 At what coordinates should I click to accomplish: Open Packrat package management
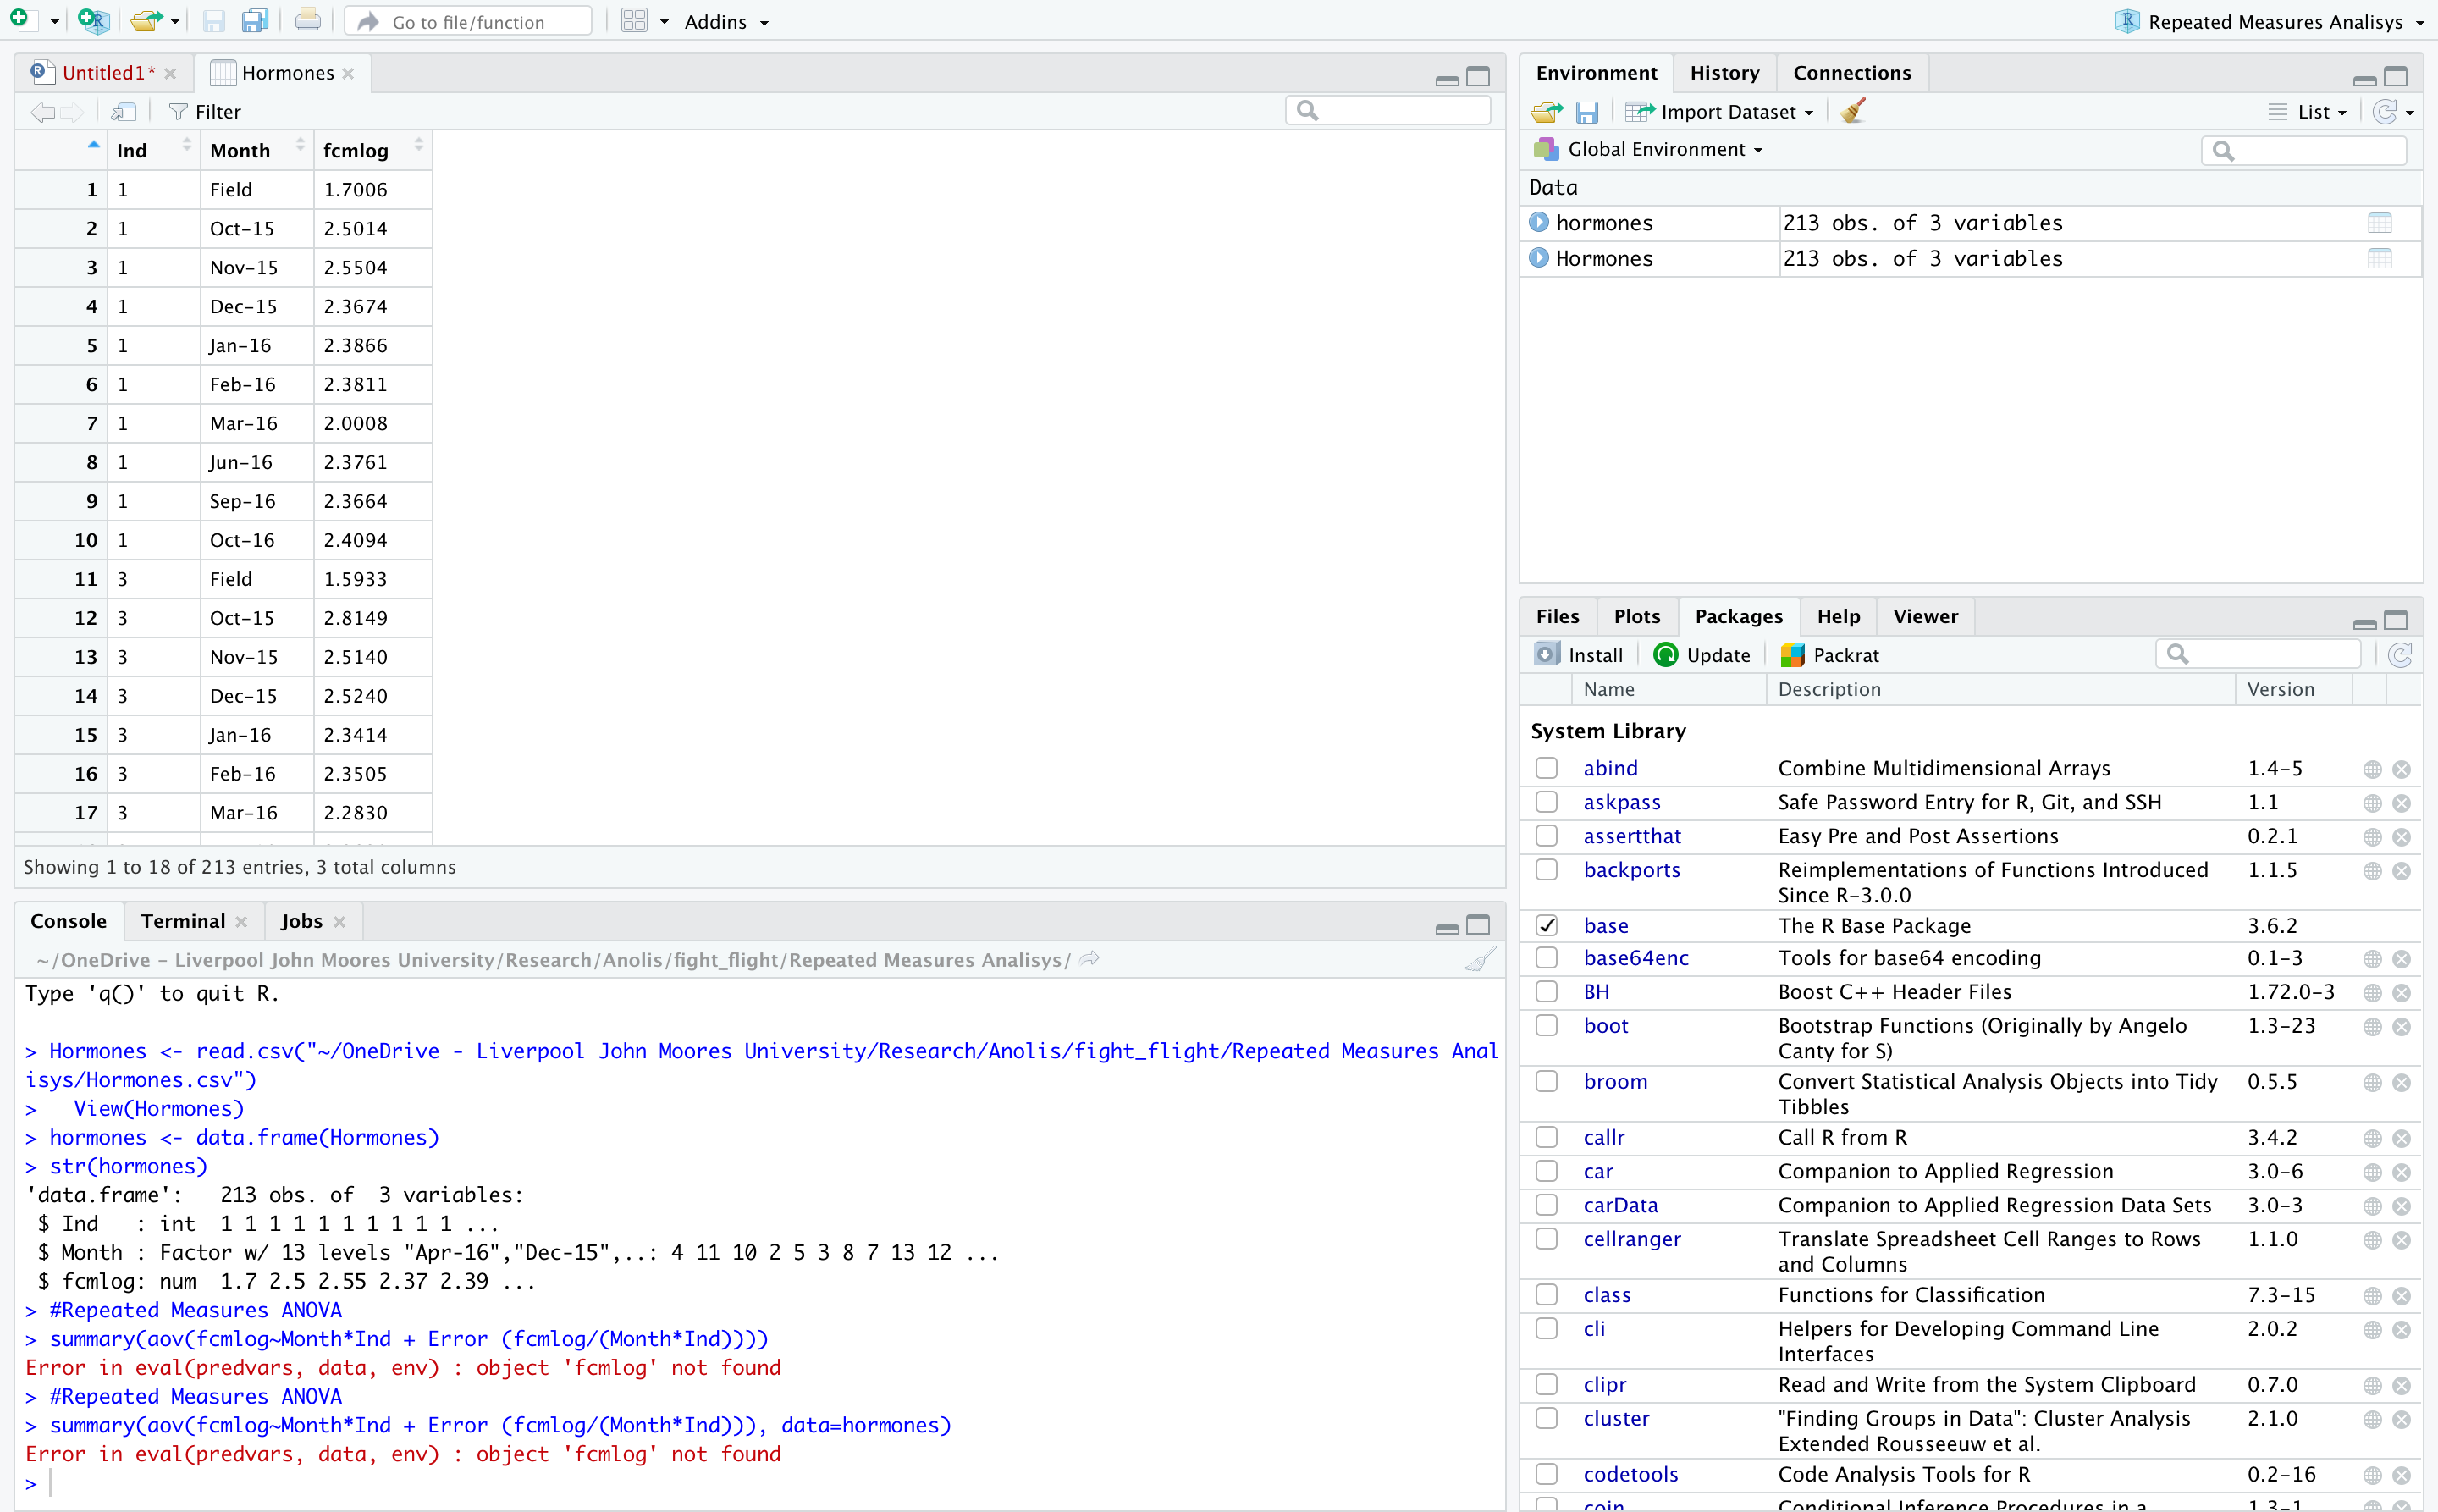click(x=1830, y=655)
